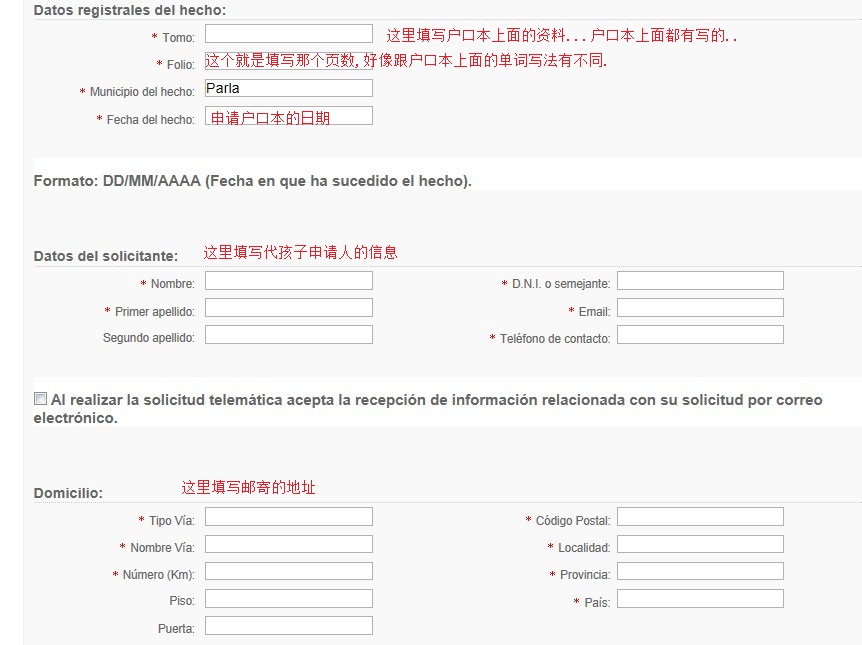The image size is (862, 645).
Task: Focus the Nombre Vía text box
Action: click(288, 545)
